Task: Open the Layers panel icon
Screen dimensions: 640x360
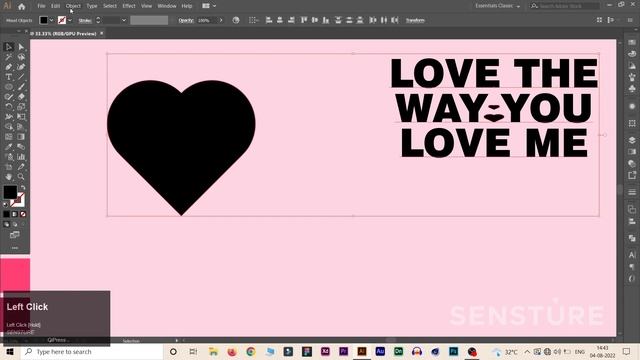Action: point(632,140)
